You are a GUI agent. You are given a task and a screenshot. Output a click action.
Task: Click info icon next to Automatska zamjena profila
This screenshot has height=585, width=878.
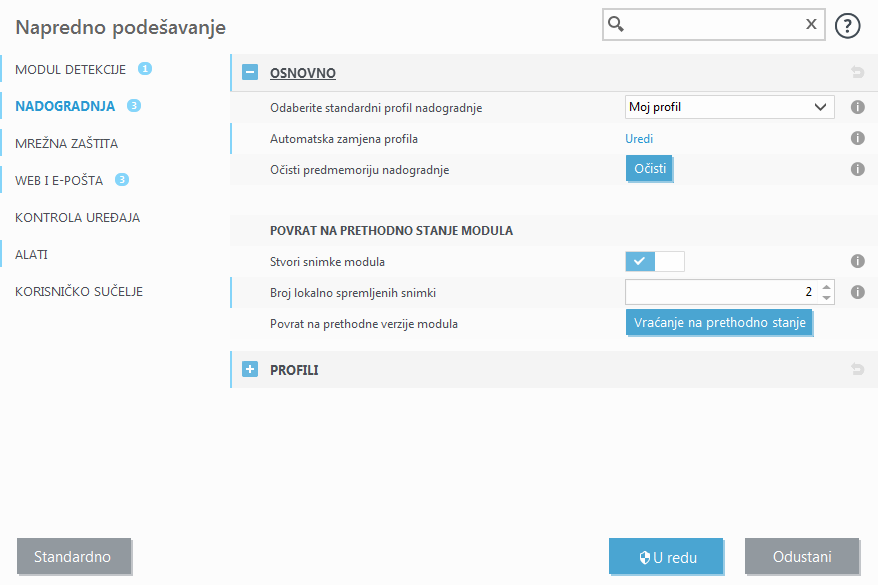tap(857, 138)
